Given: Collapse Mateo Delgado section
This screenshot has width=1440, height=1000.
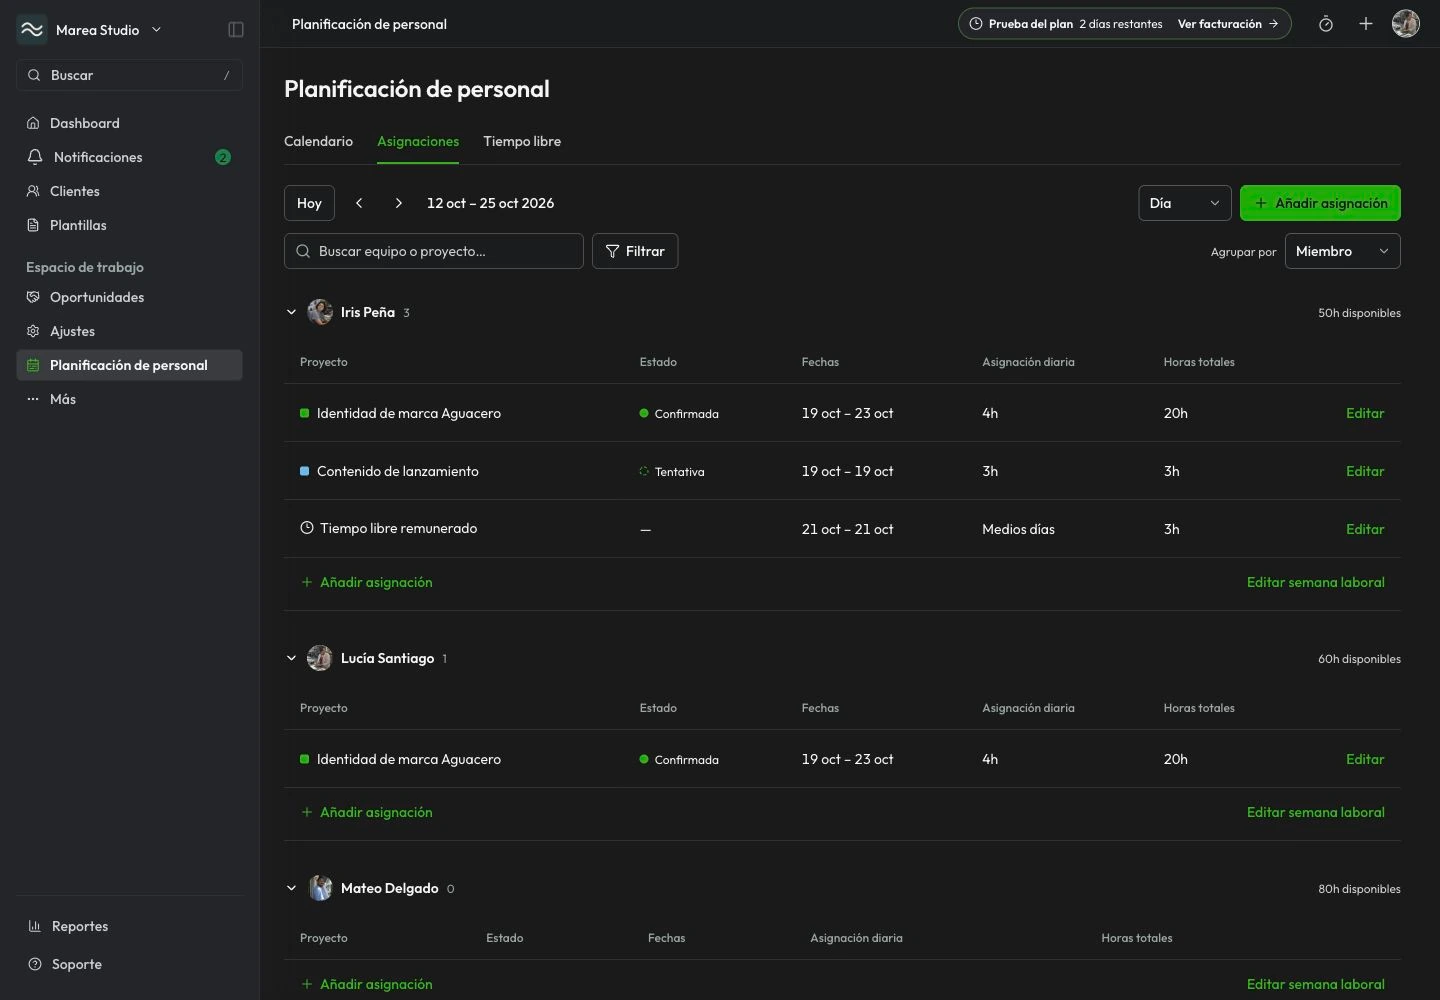Looking at the screenshot, I should (291, 888).
